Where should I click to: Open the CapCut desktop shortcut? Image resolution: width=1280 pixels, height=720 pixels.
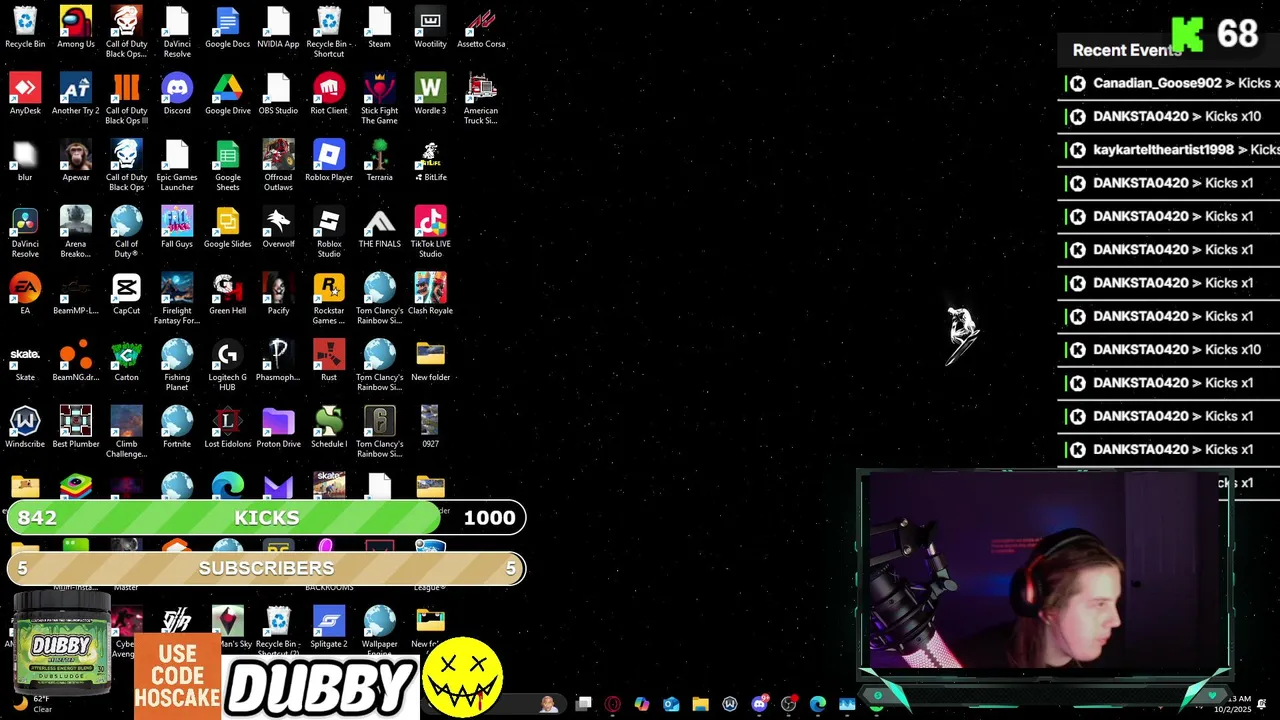126,294
